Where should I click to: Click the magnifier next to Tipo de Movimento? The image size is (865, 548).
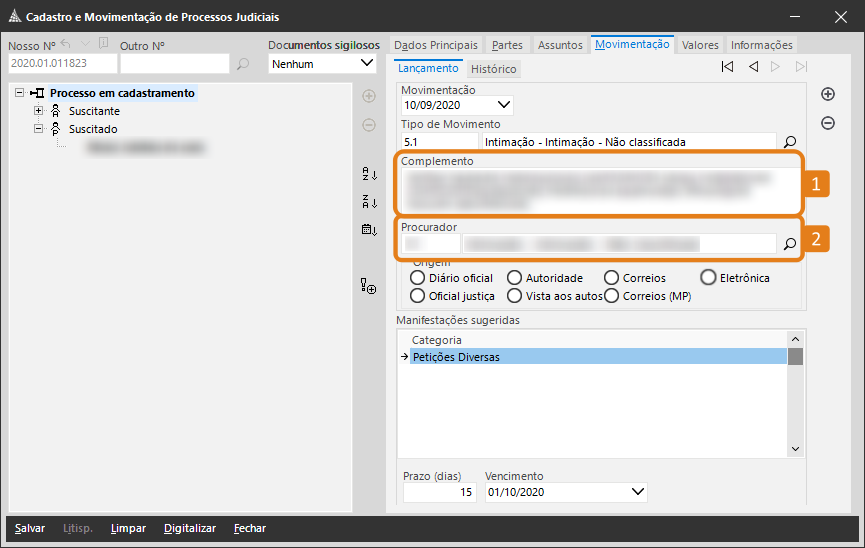789,142
